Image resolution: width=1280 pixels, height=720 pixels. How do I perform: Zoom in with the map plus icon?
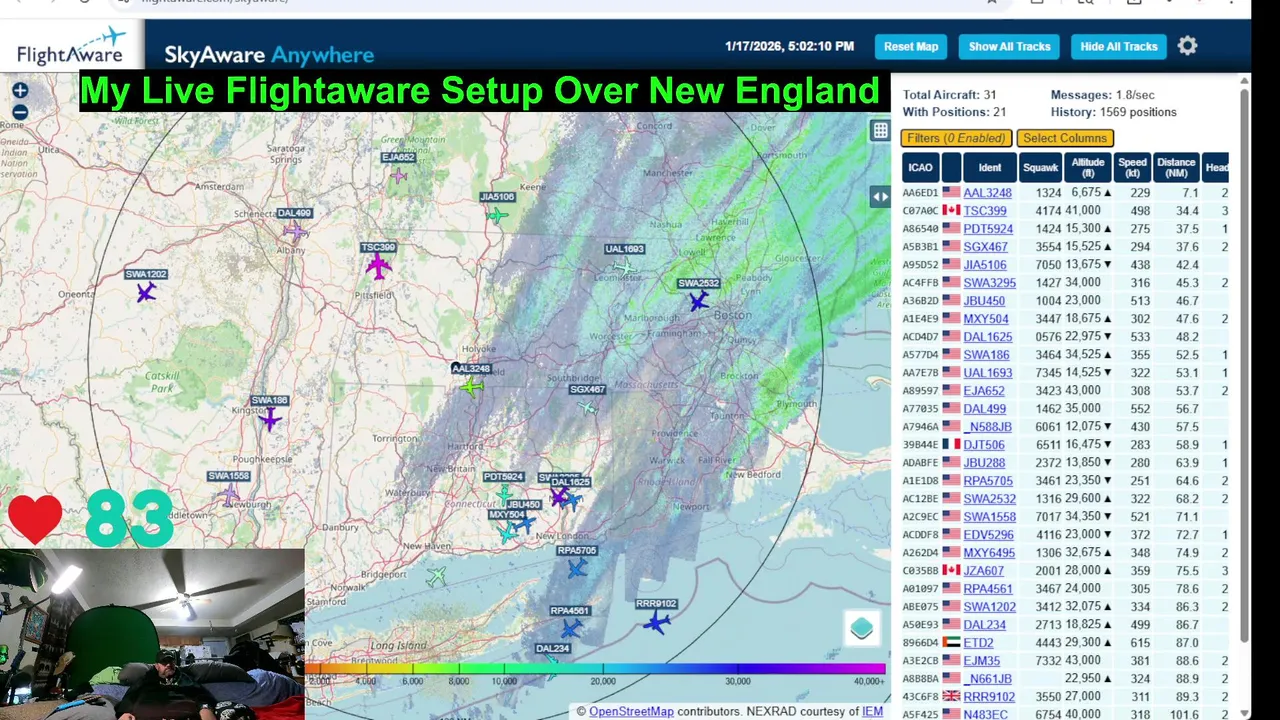[x=20, y=91]
